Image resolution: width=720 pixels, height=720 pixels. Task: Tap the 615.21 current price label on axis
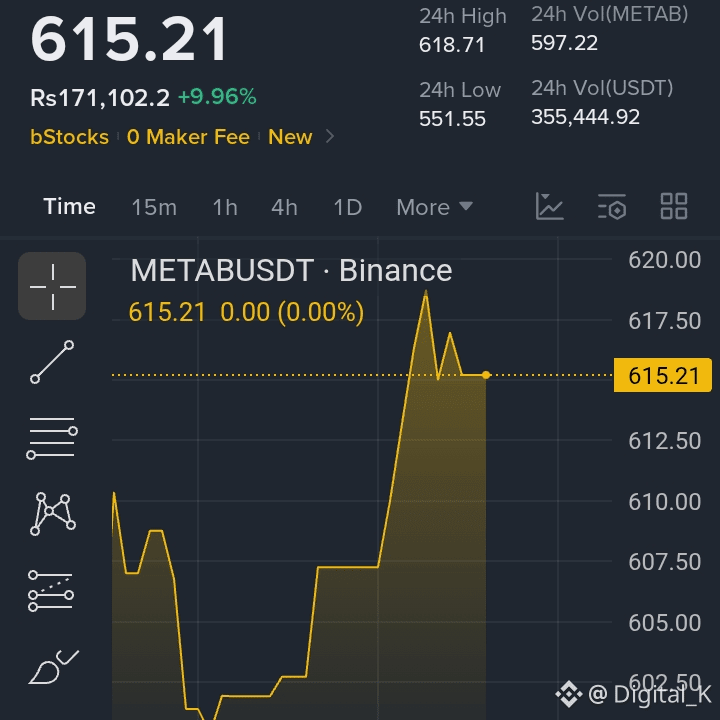(x=663, y=375)
